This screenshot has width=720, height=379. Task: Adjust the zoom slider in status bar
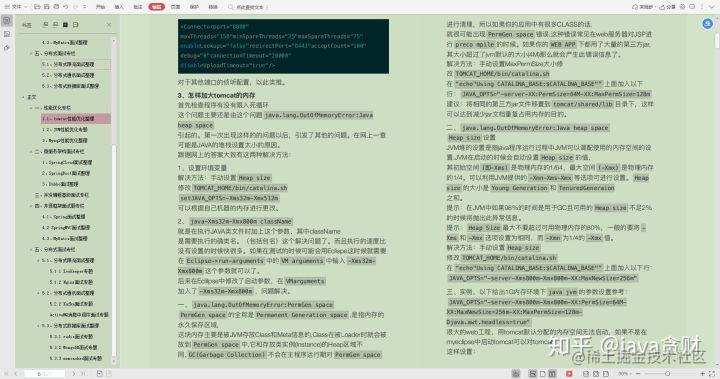[667, 374]
